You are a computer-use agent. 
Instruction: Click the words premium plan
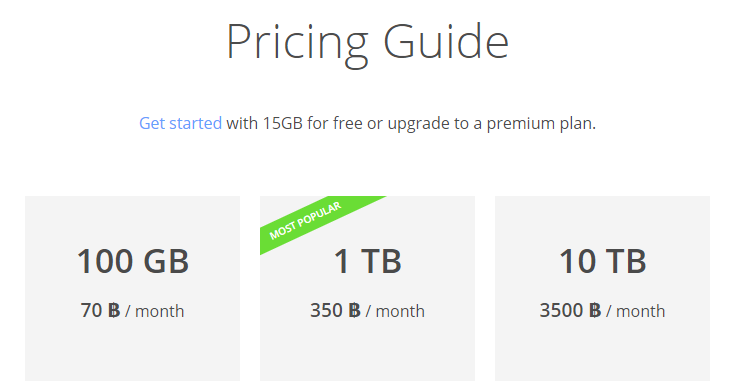(x=541, y=124)
